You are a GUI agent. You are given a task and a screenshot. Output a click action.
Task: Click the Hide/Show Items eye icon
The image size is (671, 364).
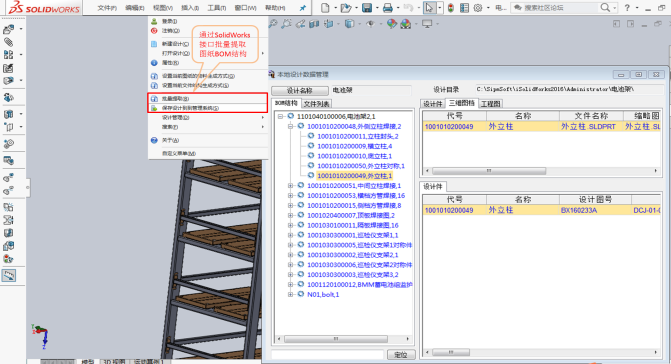[x=370, y=24]
